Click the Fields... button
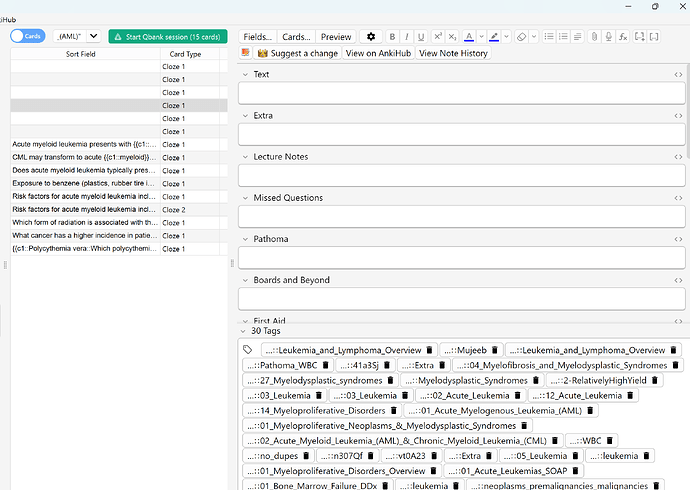Viewport: 690px width, 490px height. click(x=258, y=36)
